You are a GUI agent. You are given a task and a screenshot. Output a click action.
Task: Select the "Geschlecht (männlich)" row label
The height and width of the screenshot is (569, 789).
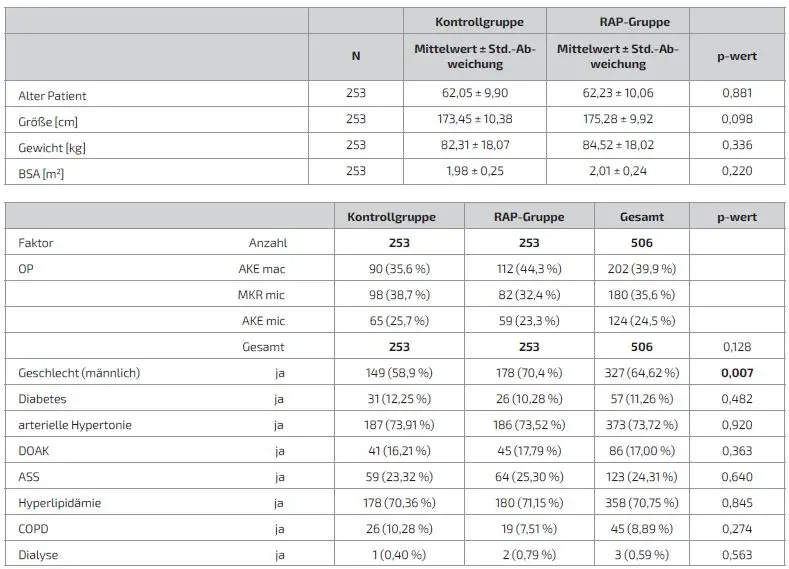pyautogui.click(x=79, y=373)
